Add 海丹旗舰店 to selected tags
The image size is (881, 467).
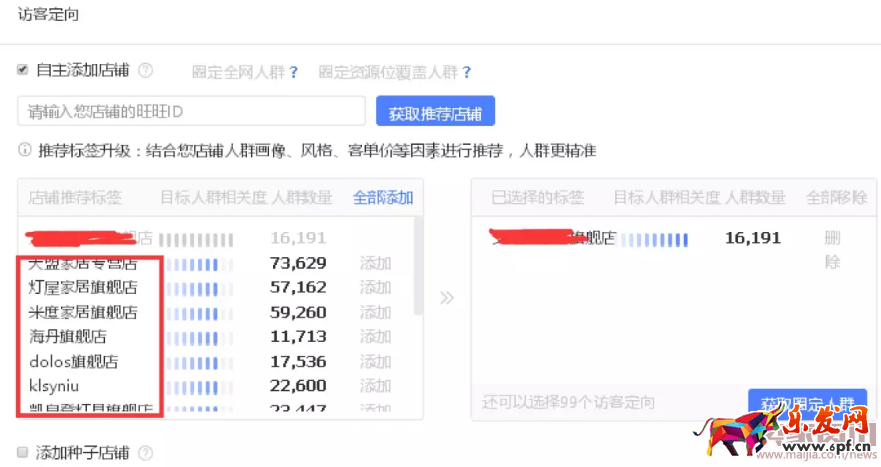click(375, 337)
